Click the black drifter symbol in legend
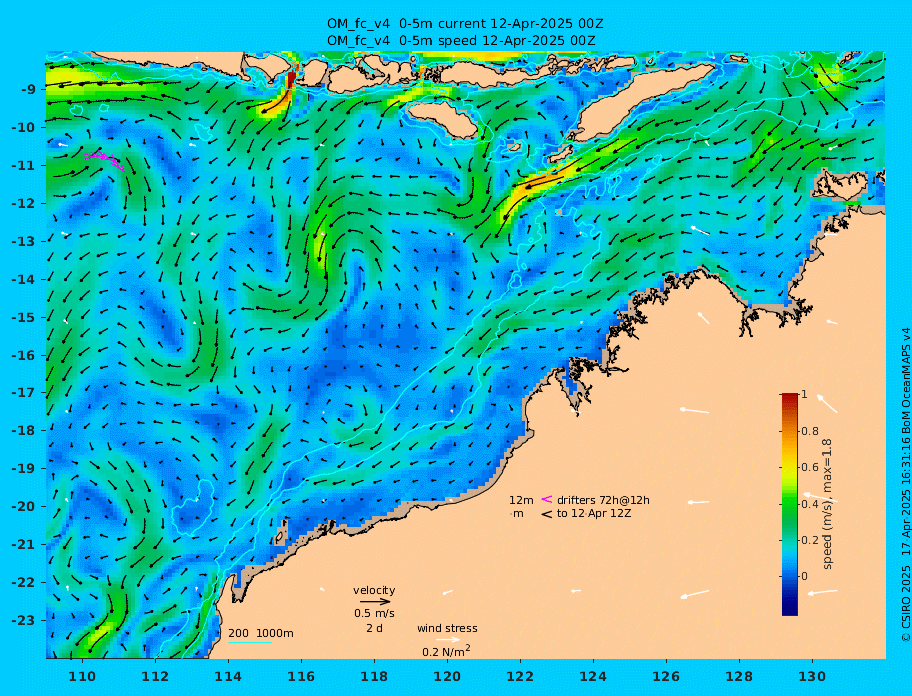The height and width of the screenshot is (696, 912). pos(547,514)
